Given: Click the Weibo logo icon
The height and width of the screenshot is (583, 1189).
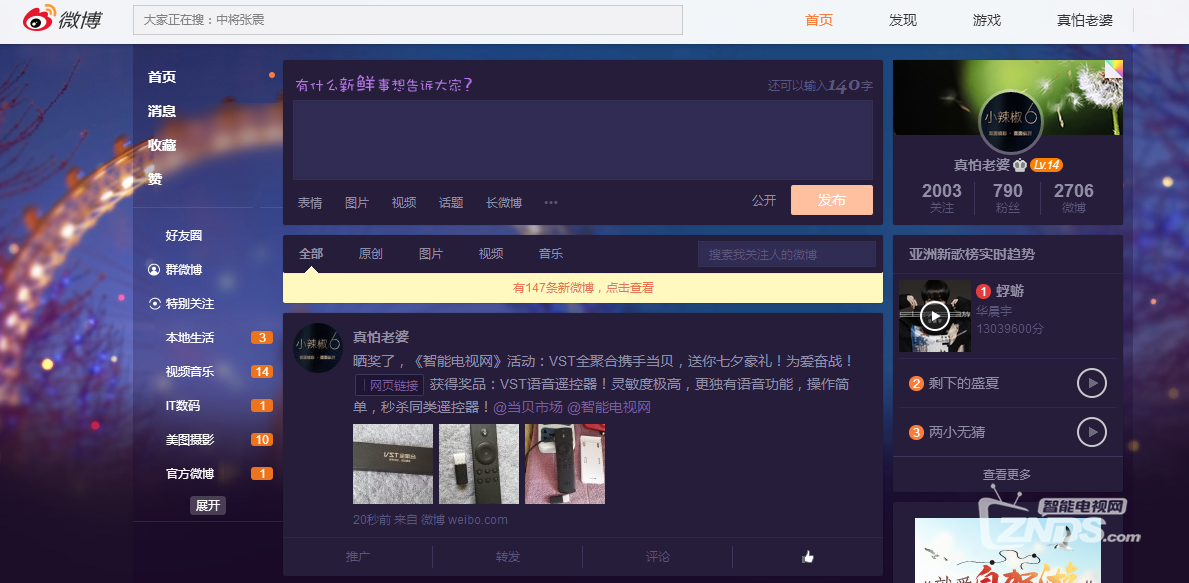Looking at the screenshot, I should [x=40, y=19].
